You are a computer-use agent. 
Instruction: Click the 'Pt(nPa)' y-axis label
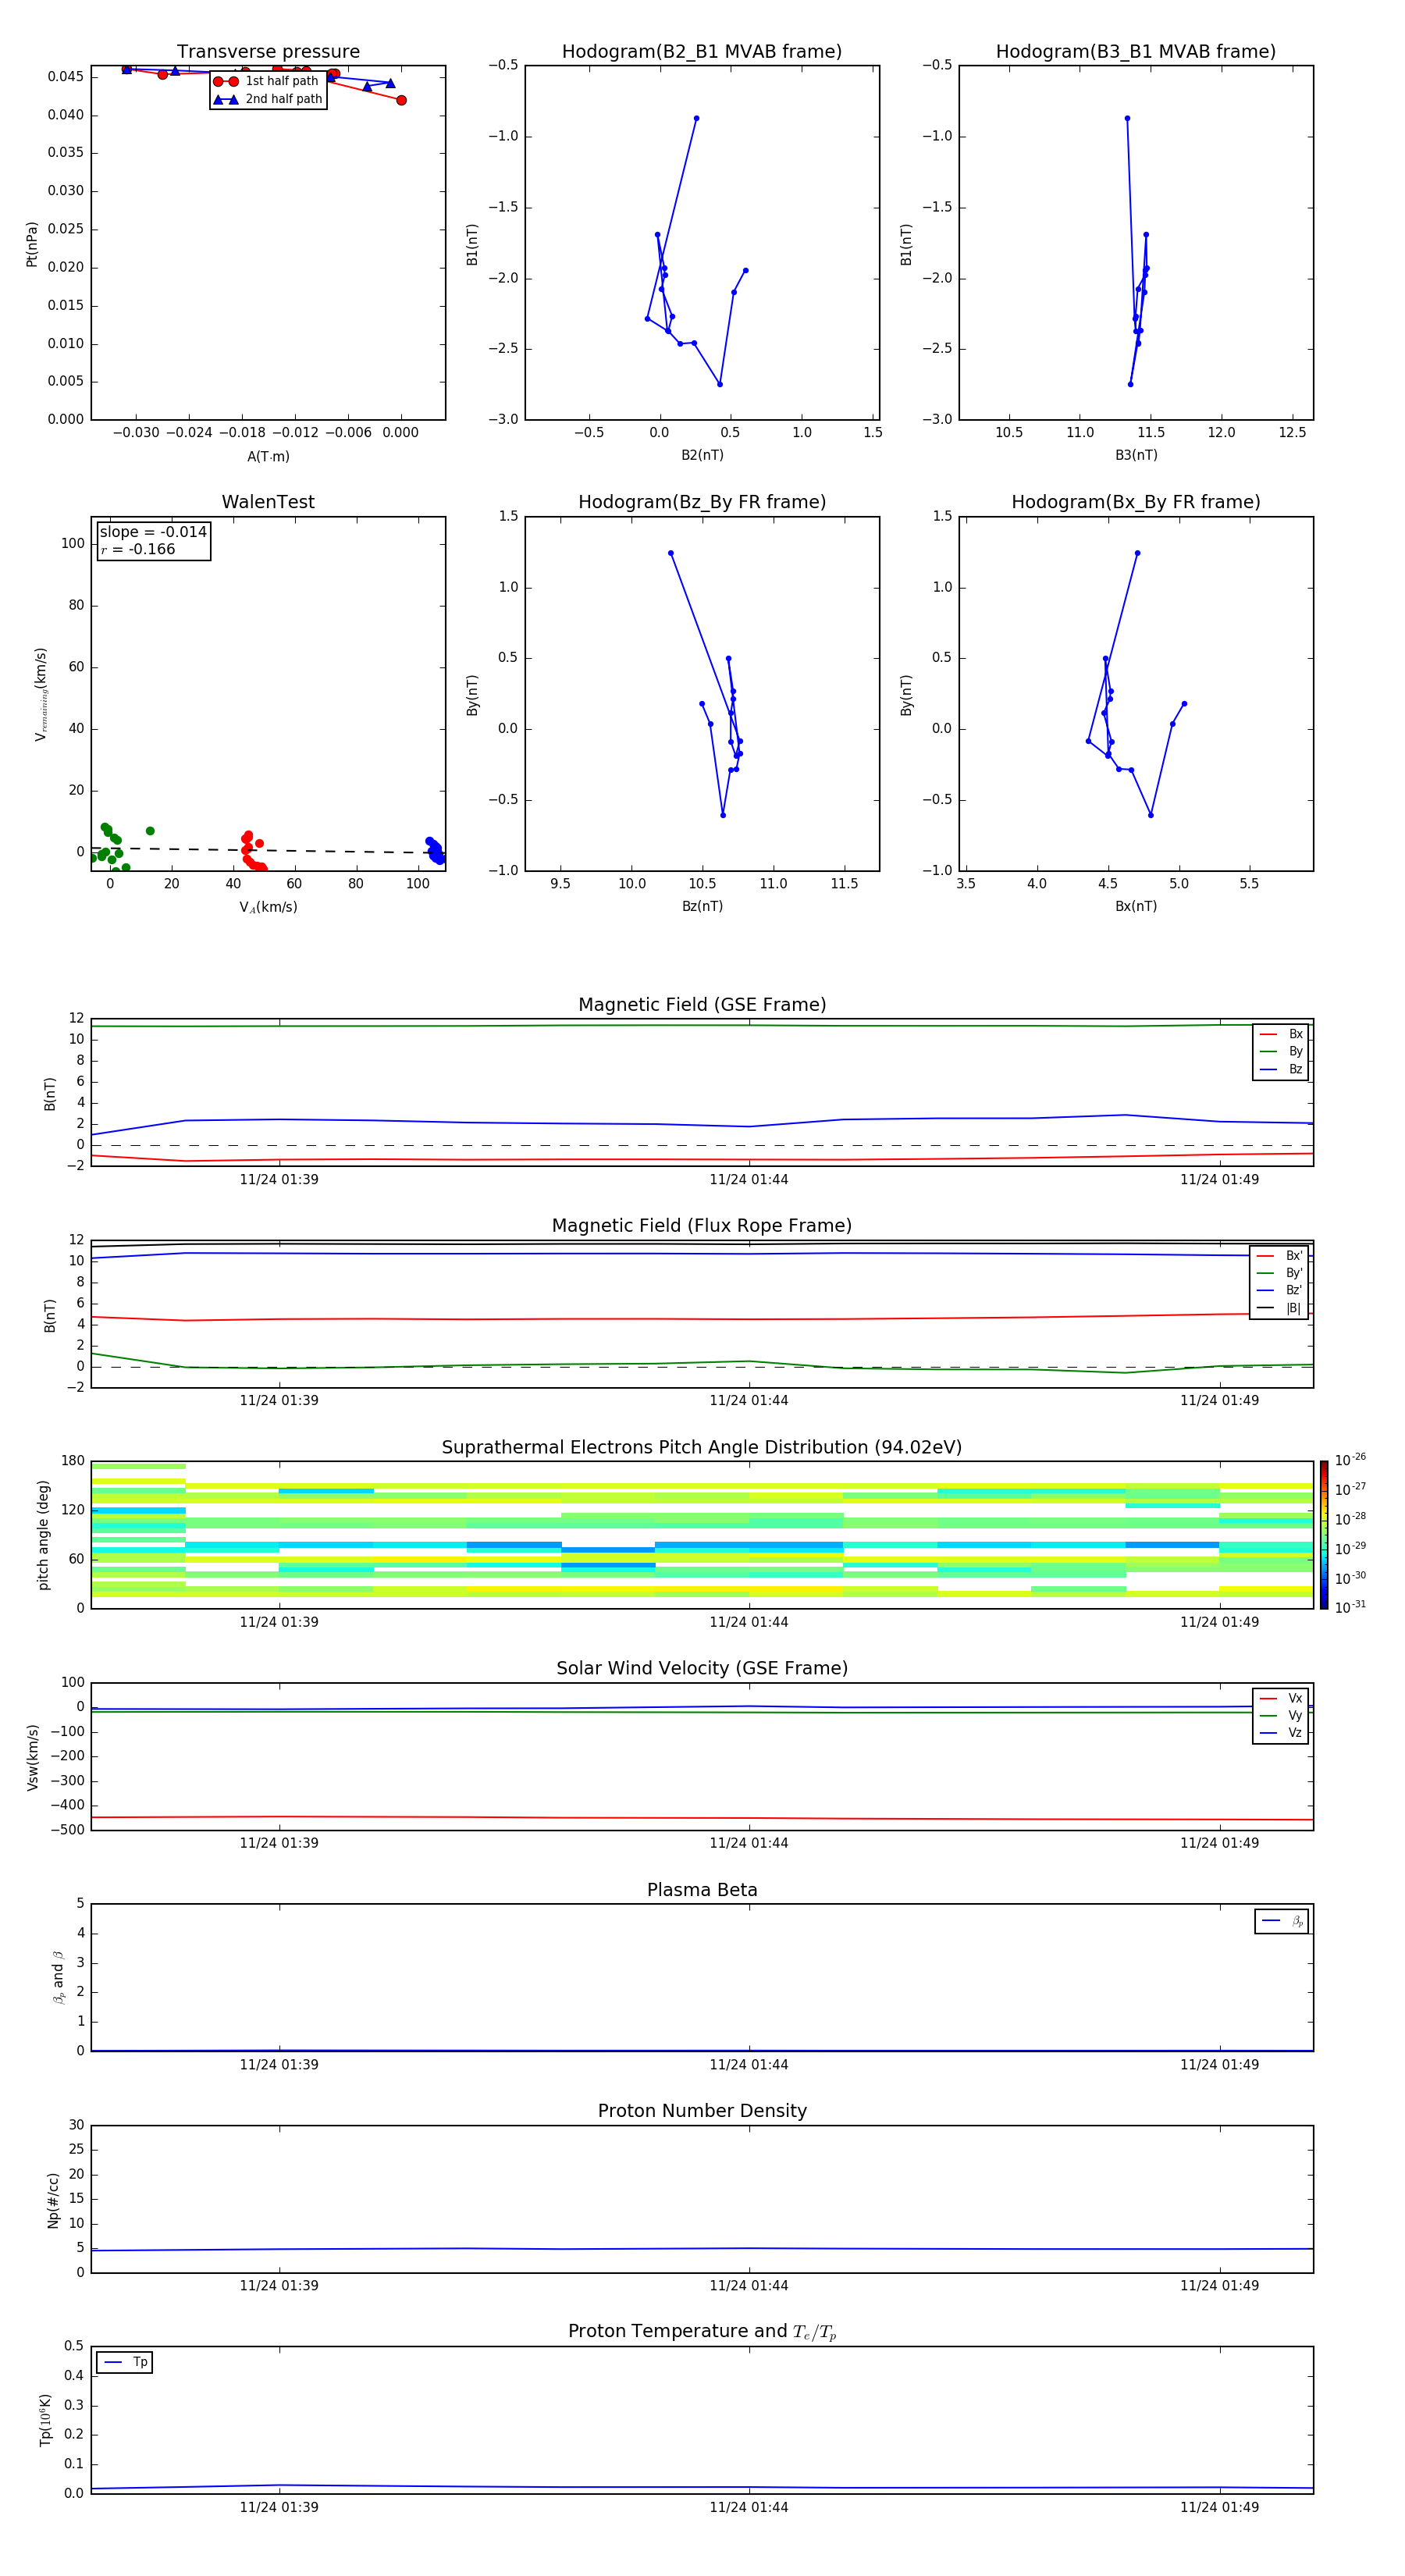(x=32, y=243)
